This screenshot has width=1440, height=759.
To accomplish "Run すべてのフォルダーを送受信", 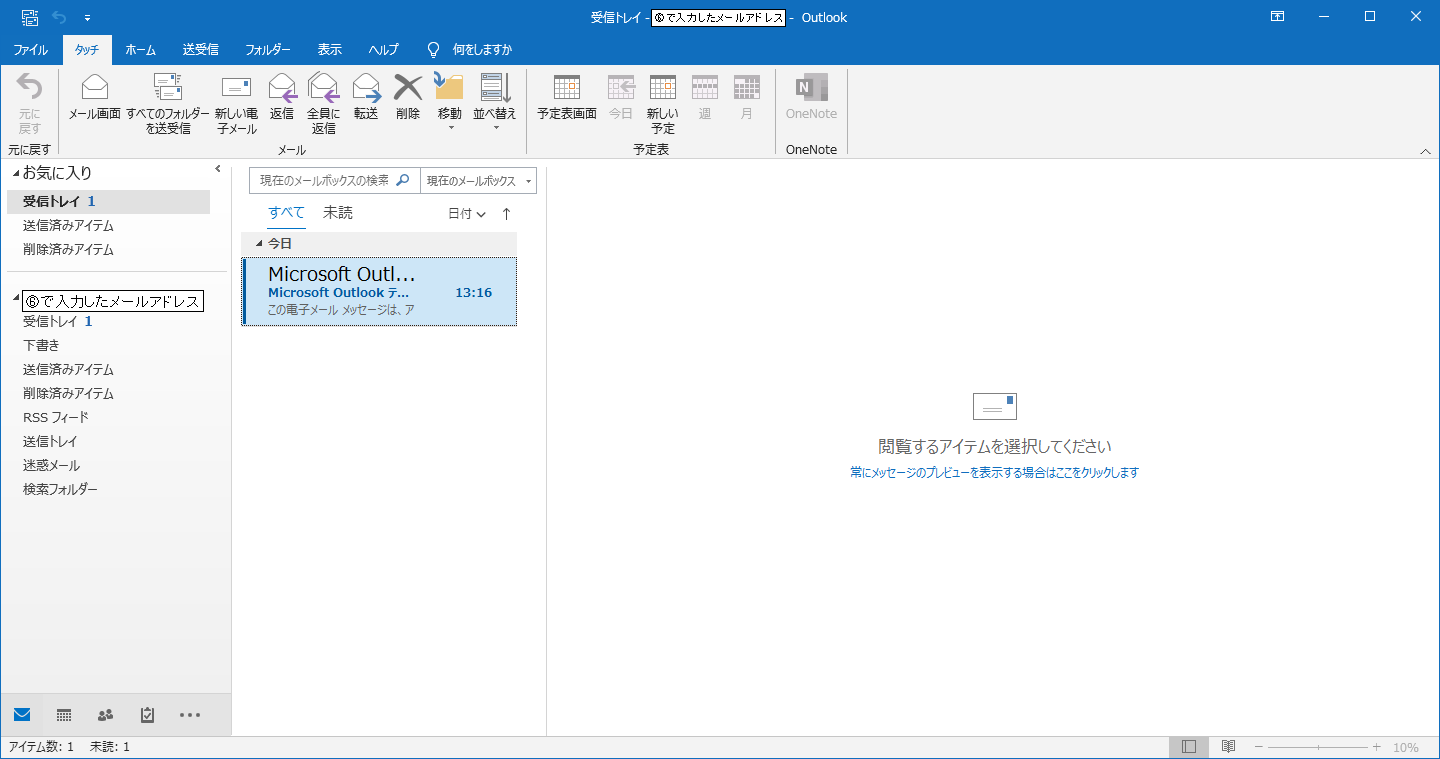I will (168, 103).
